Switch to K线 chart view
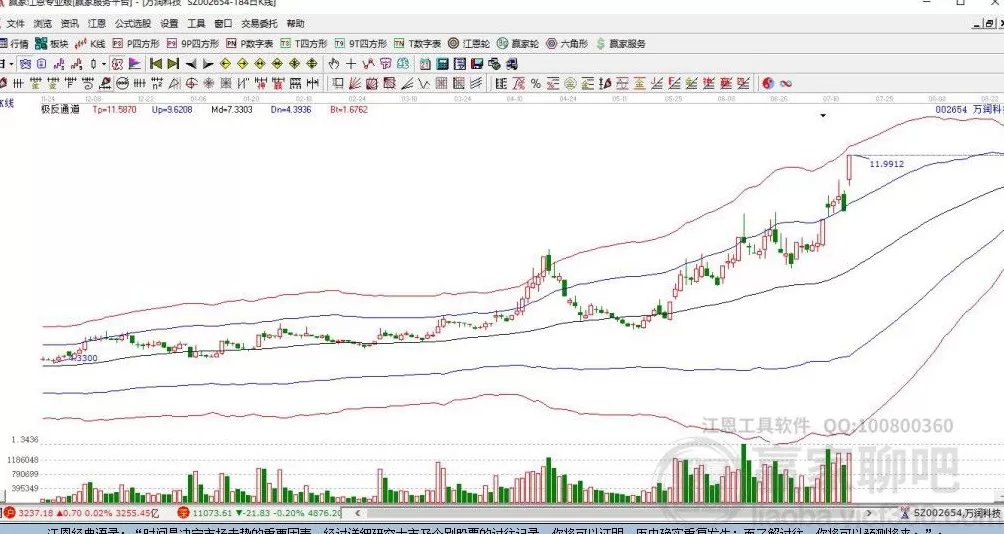The width and height of the screenshot is (1004, 534). coord(91,44)
